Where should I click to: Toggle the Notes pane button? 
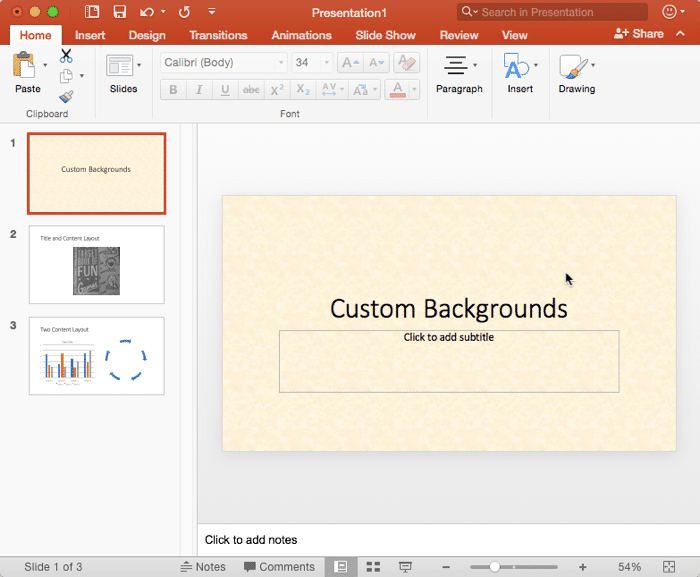[x=203, y=567]
